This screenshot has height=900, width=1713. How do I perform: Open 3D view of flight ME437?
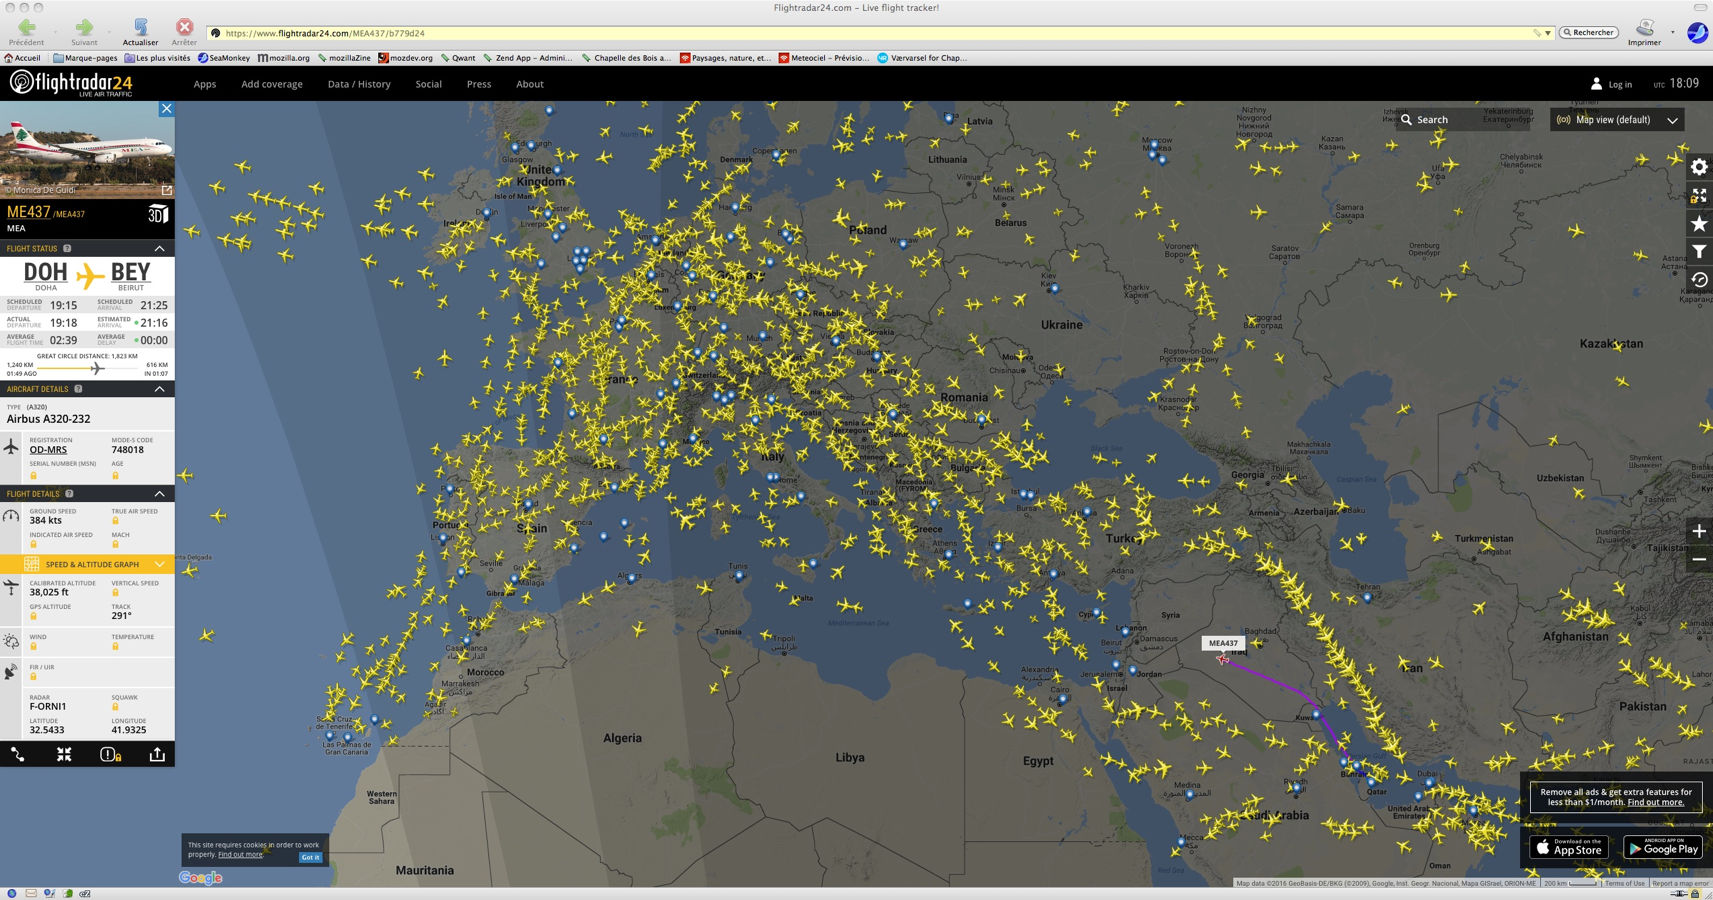(158, 214)
